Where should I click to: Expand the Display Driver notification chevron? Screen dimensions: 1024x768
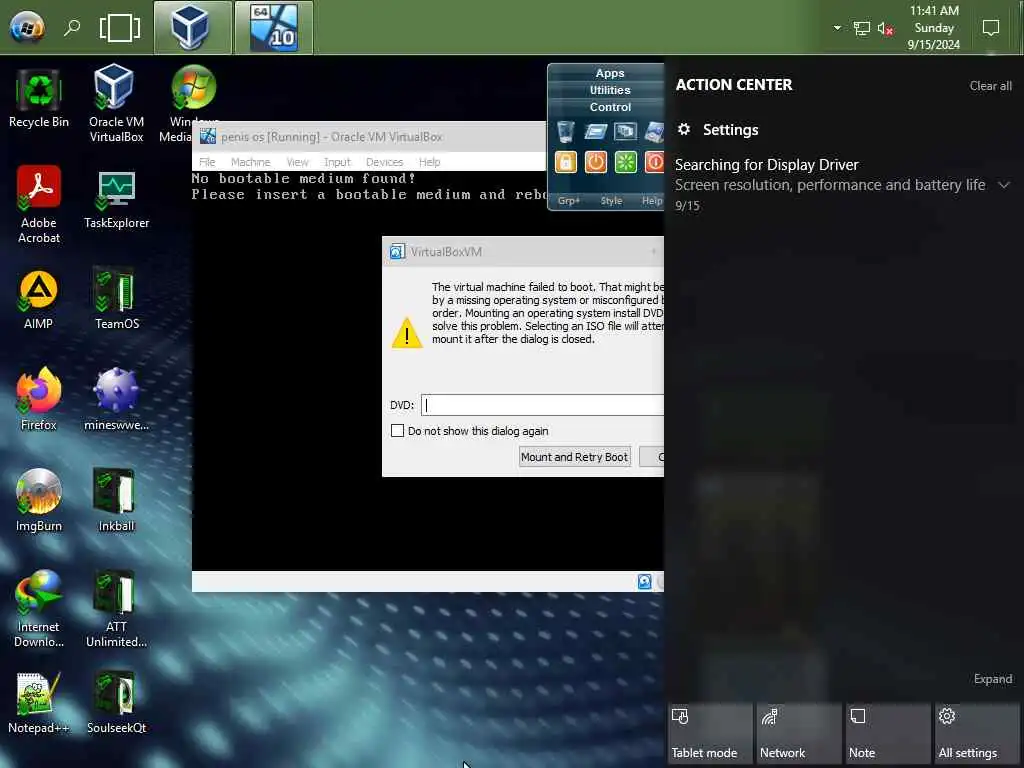1004,185
